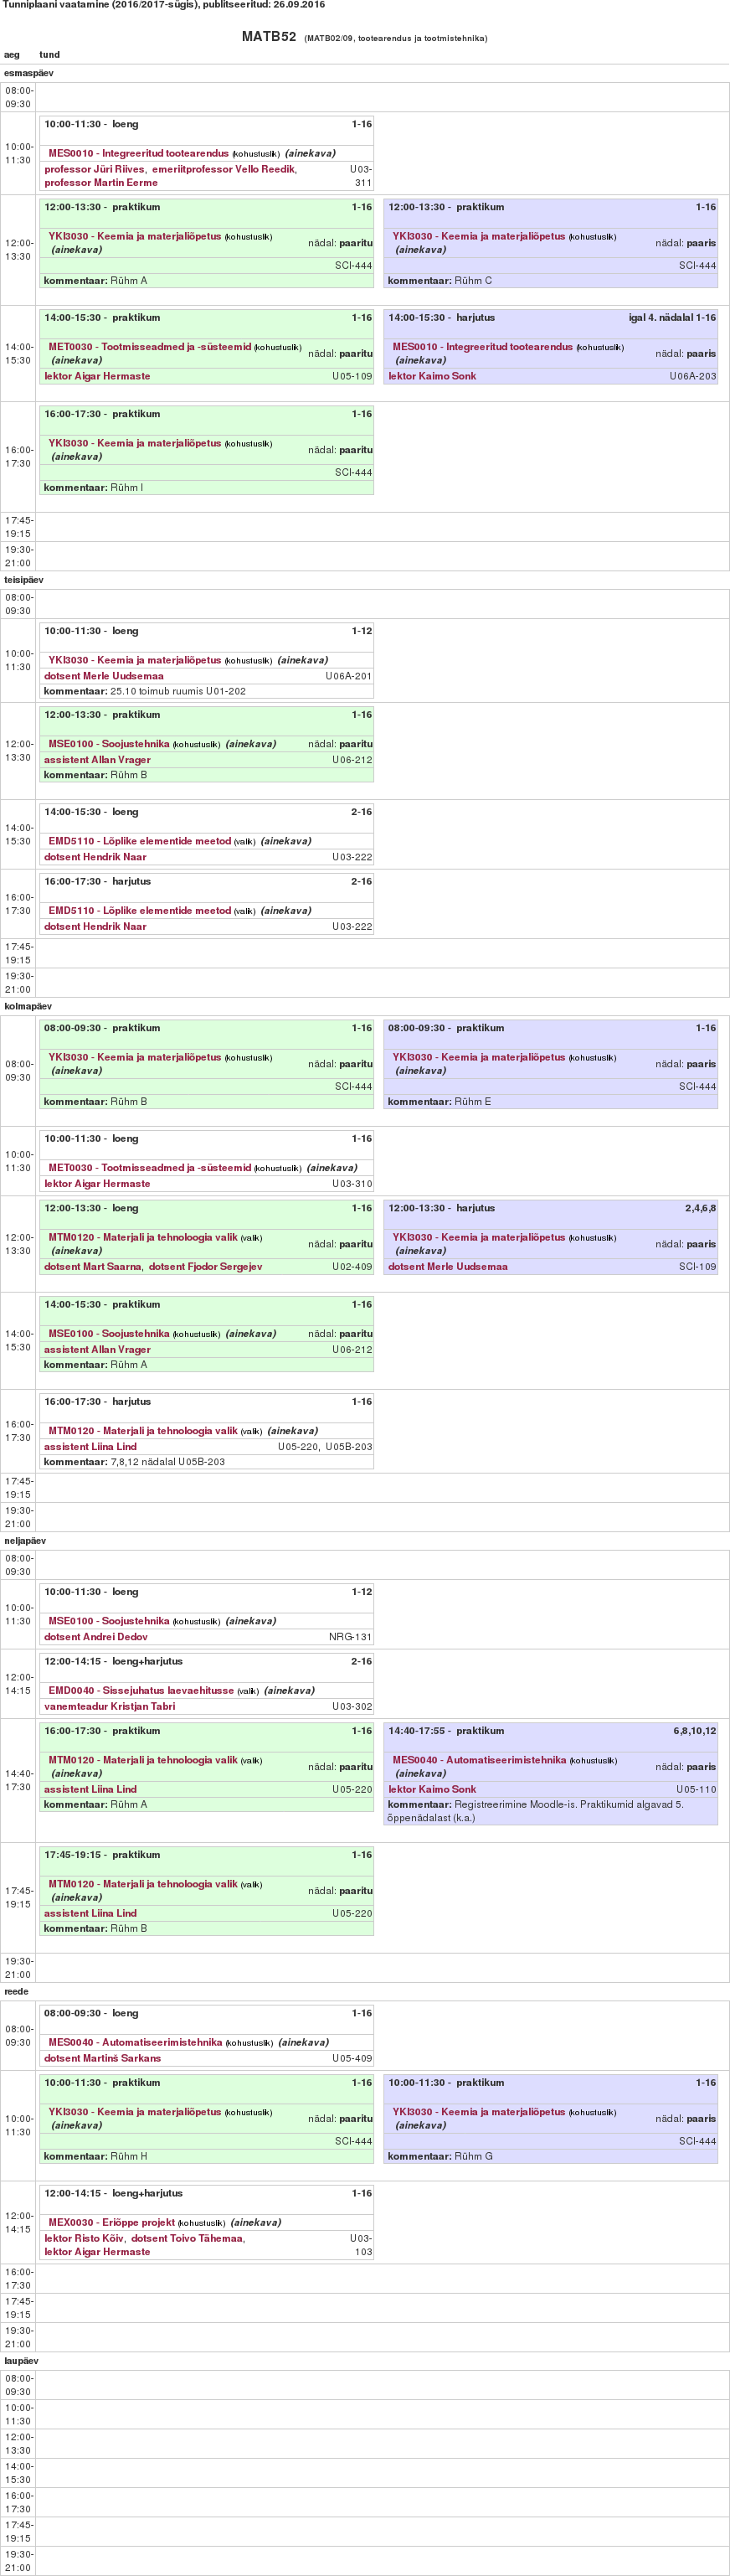
Task: Click vanemteadur Kristjan Tabri link
Action: coord(109,1706)
